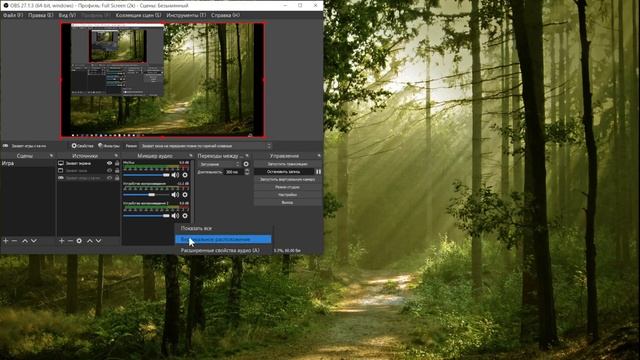Select the highlighted vertical layout menu entry
640x360 pixels.
(224, 239)
